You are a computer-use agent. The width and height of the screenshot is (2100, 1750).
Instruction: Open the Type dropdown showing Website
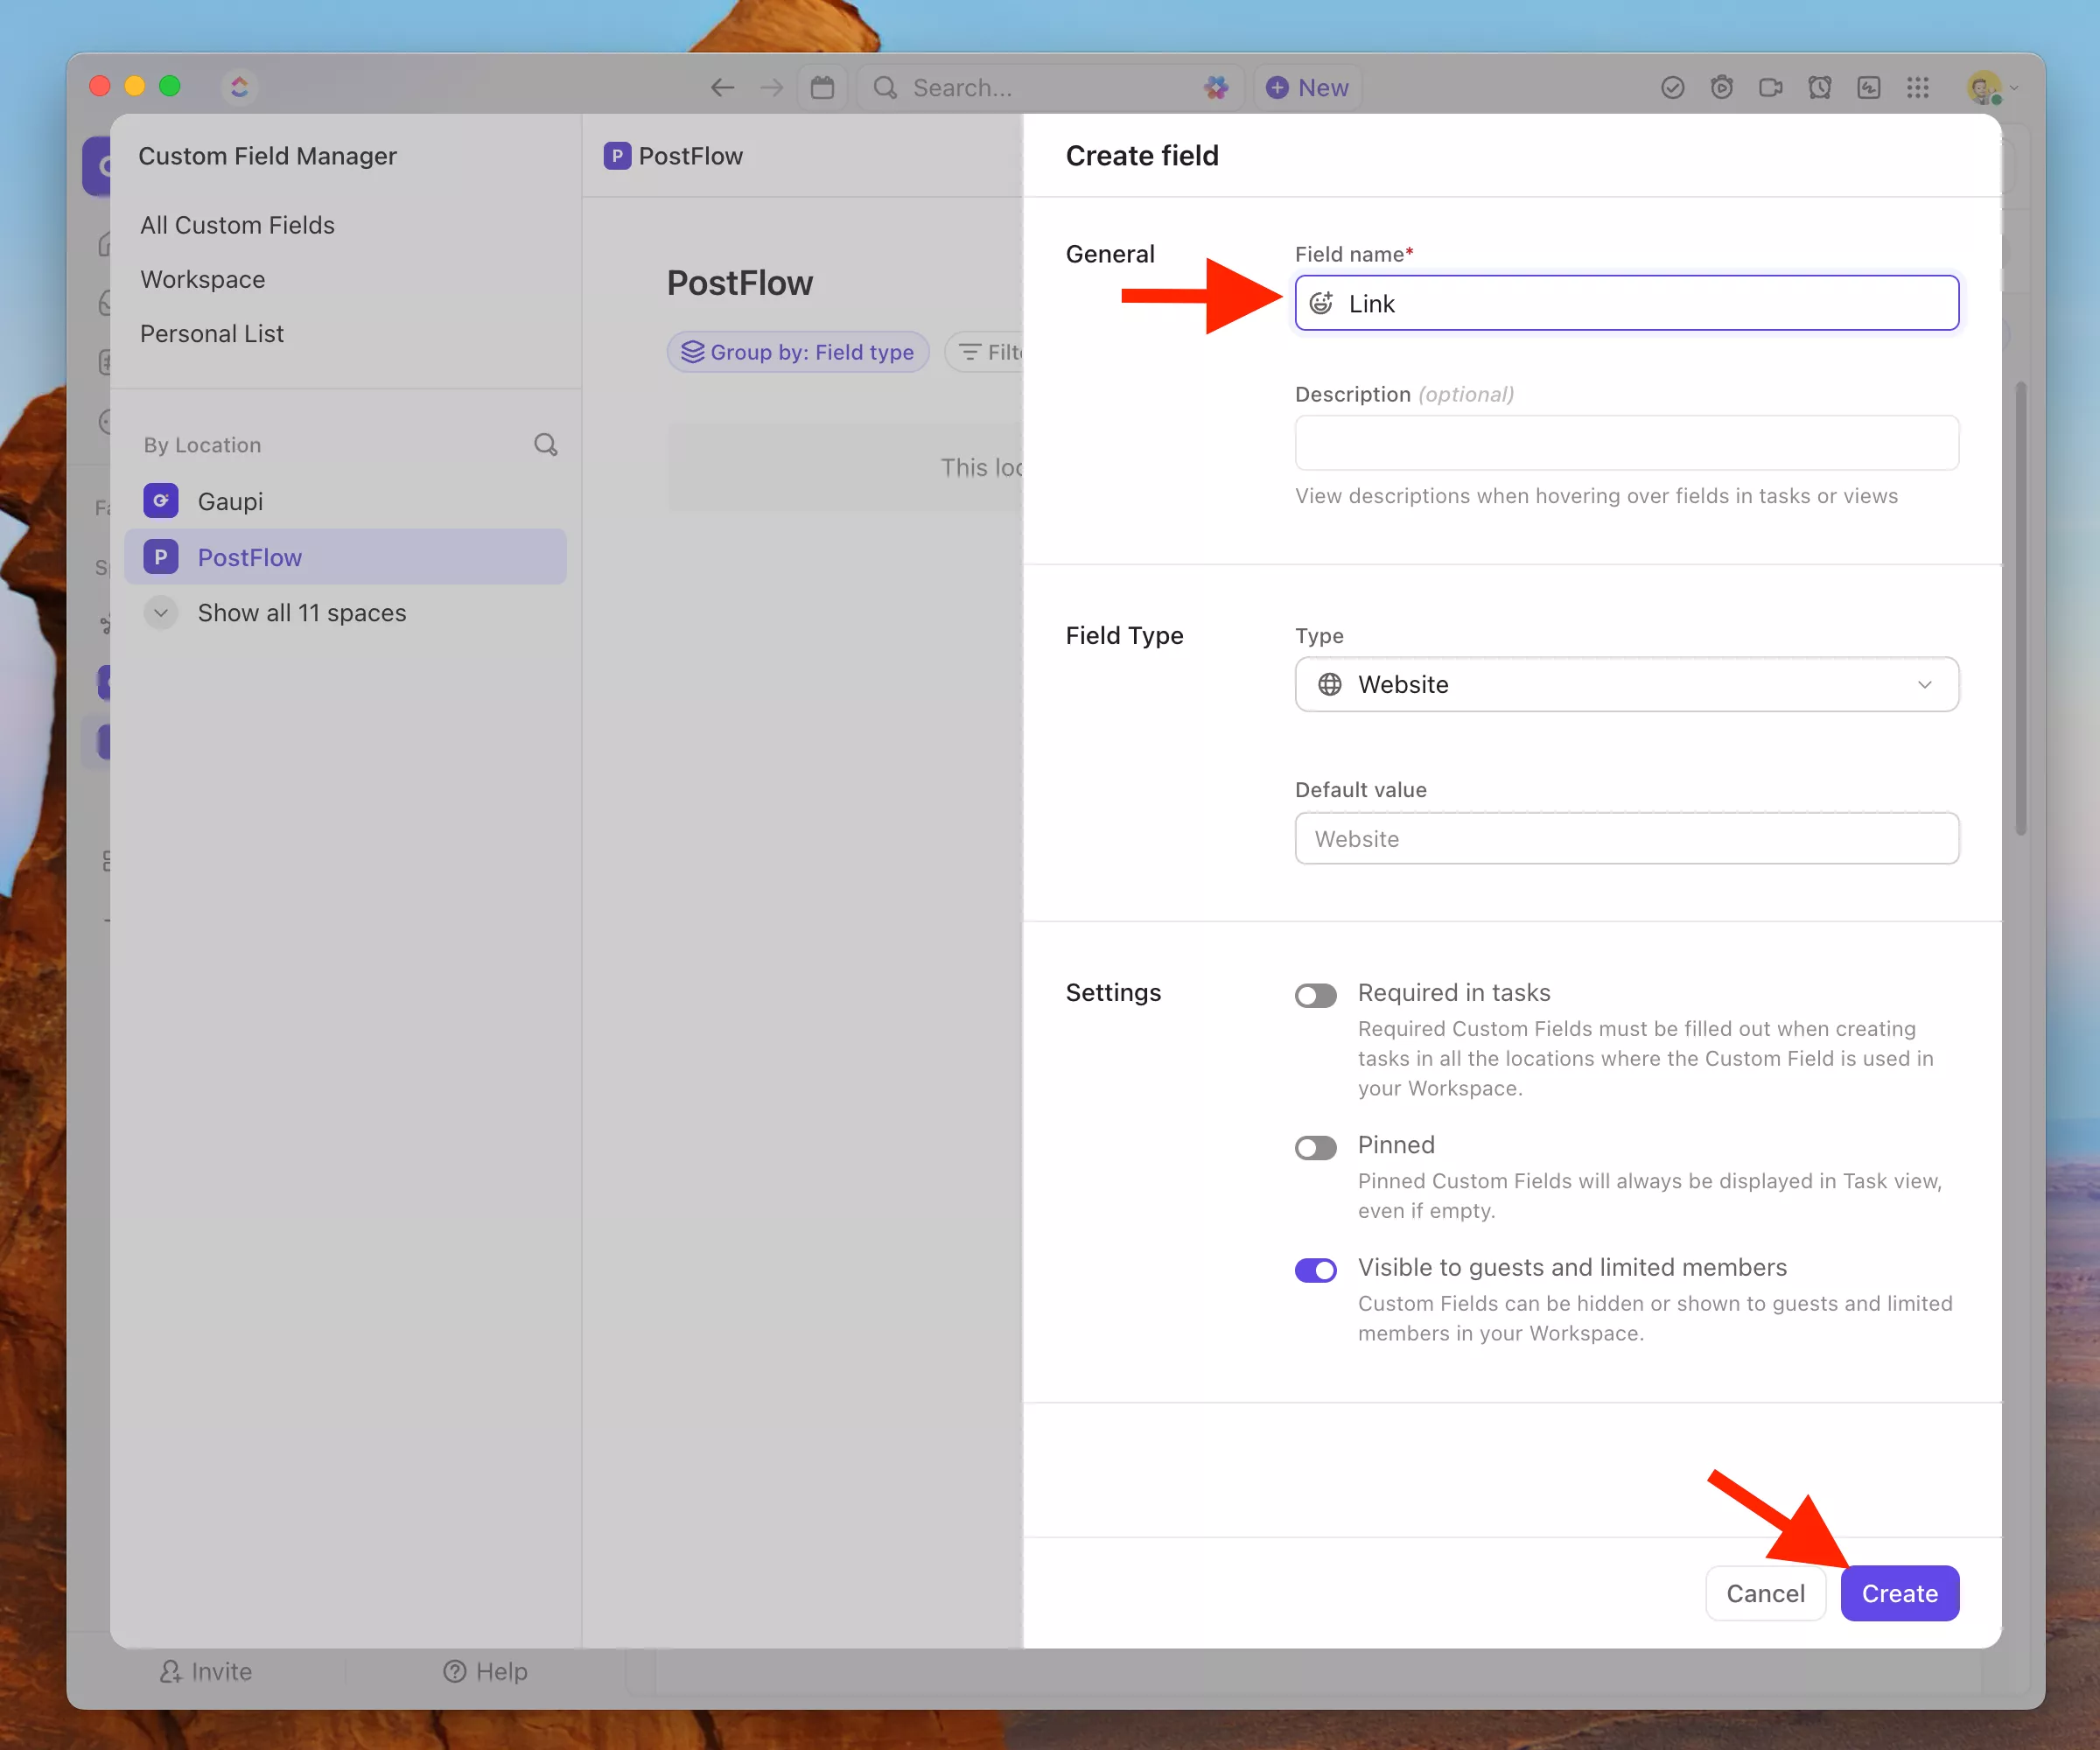(1626, 684)
